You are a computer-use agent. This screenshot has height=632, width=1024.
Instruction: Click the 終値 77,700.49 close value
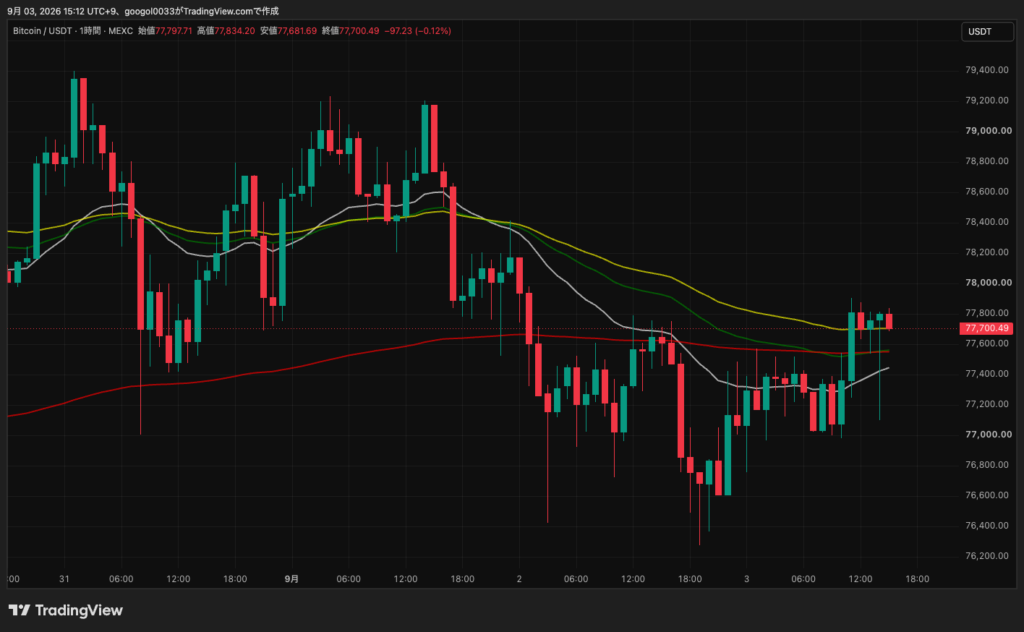point(351,31)
